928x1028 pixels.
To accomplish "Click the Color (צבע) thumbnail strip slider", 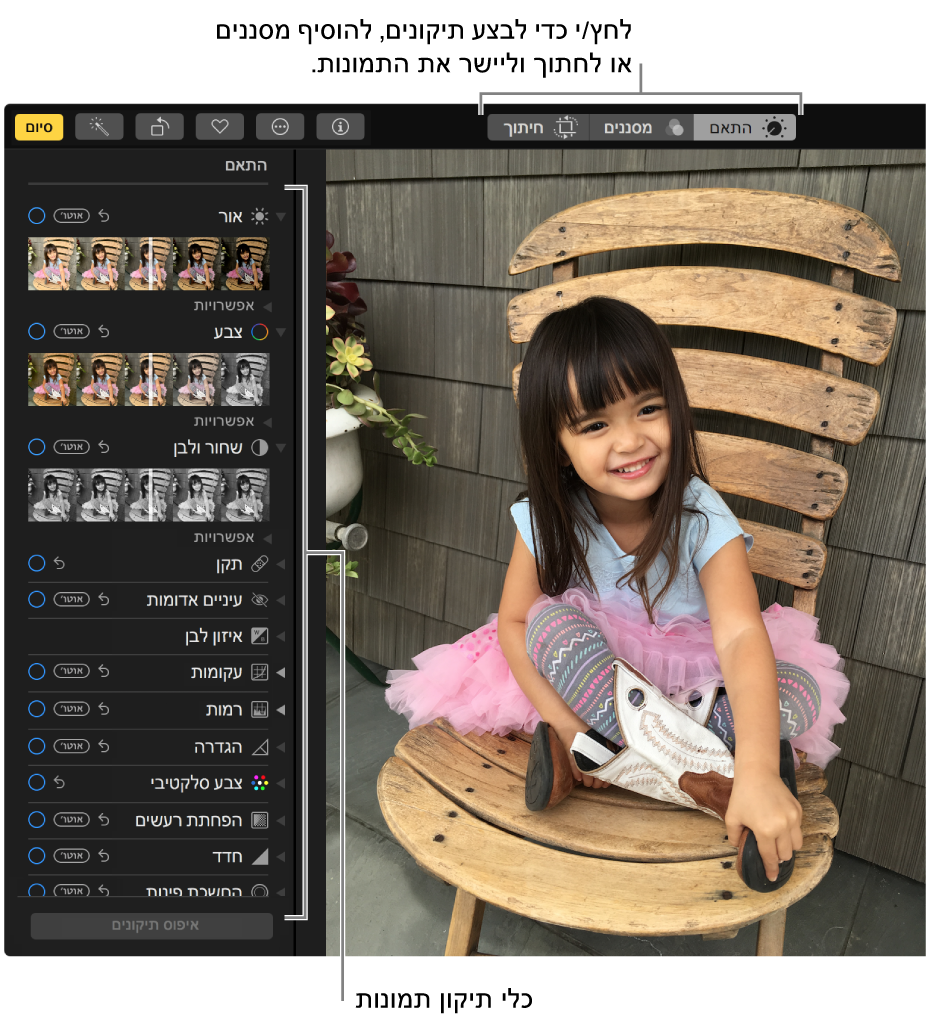I will 148,379.
